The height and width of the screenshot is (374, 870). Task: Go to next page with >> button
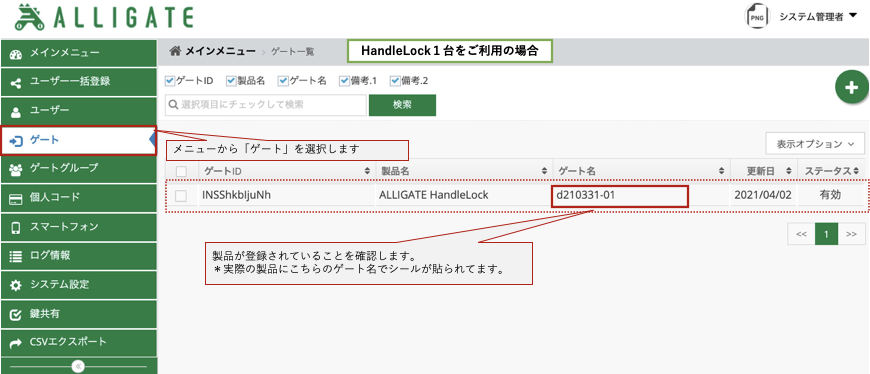point(852,234)
